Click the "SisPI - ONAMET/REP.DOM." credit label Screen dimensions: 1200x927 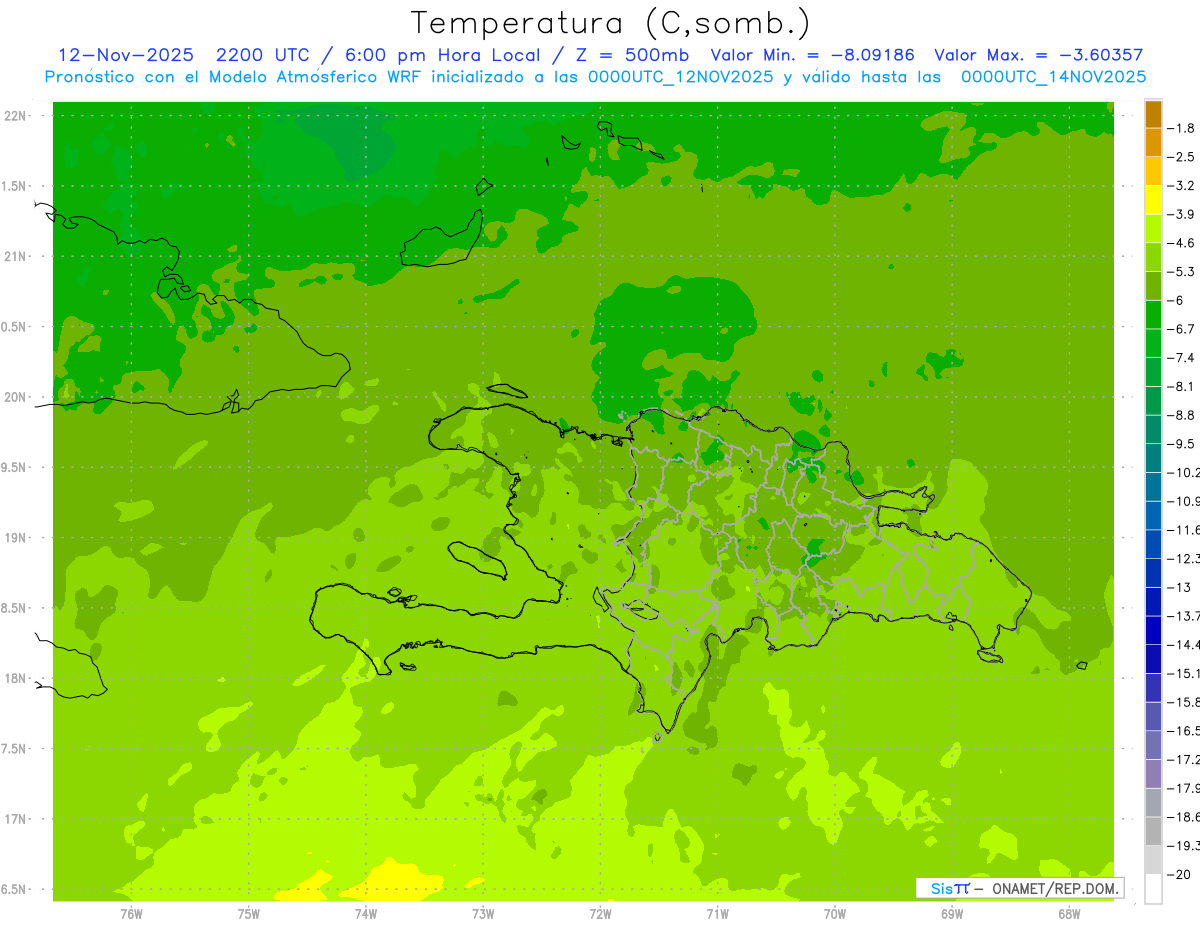click(x=1019, y=888)
